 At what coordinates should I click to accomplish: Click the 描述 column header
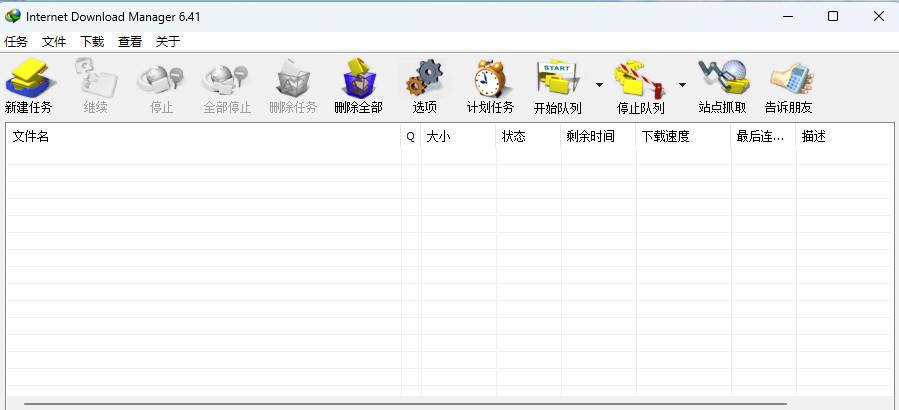click(x=845, y=136)
